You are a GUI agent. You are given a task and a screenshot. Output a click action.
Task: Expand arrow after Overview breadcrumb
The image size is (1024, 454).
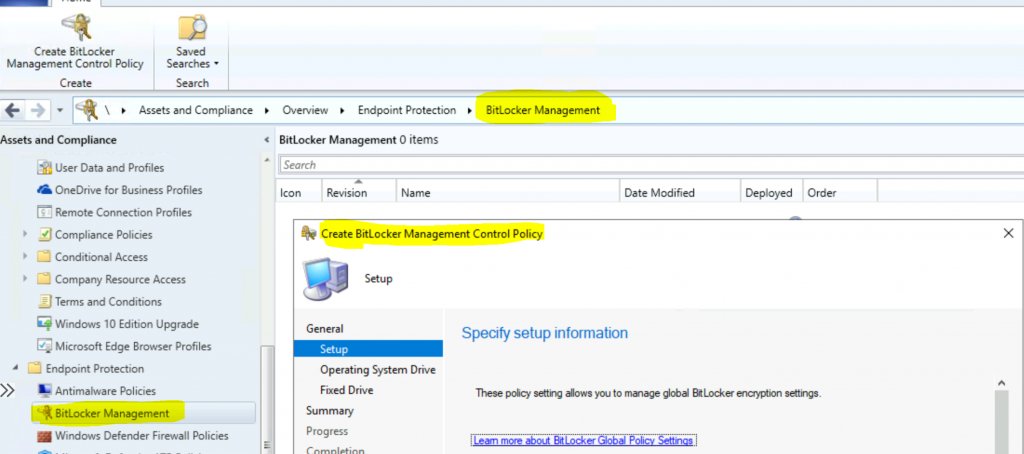(x=342, y=110)
